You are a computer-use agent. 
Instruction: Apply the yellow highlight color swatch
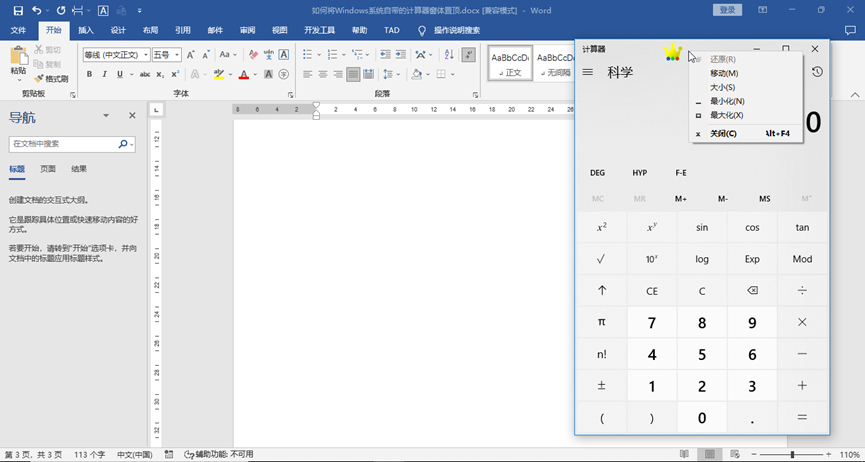click(219, 74)
